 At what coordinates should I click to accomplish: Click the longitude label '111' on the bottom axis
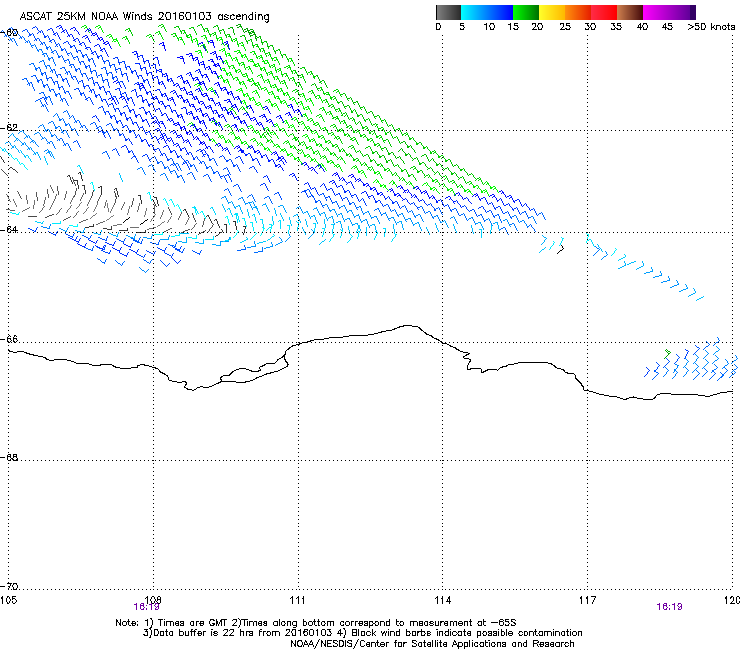pos(297,600)
